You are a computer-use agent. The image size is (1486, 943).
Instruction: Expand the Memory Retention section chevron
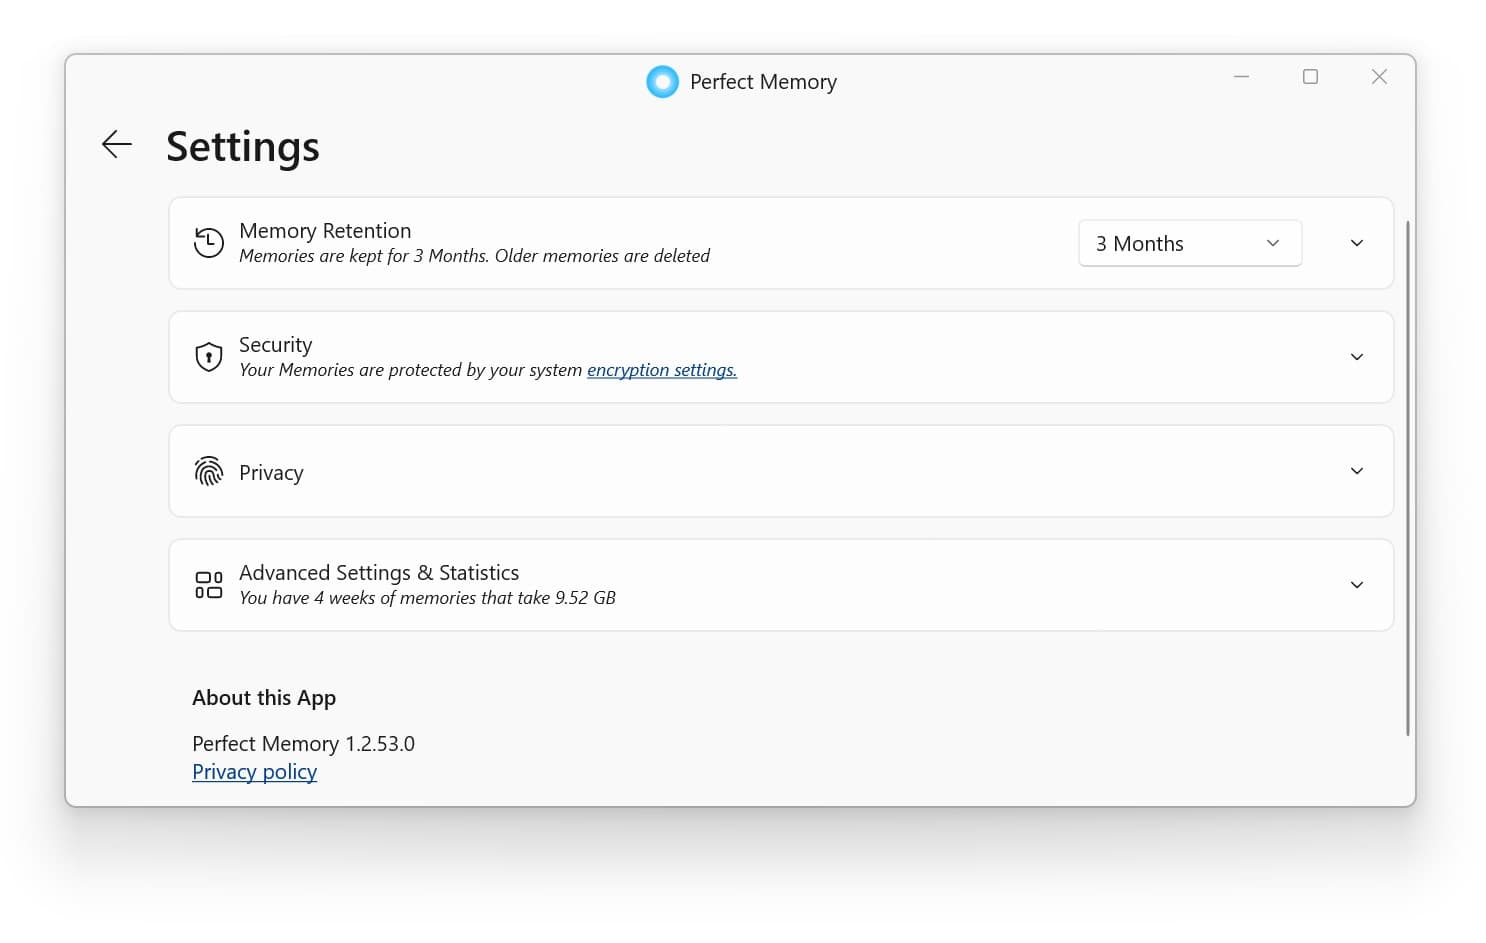pos(1356,243)
